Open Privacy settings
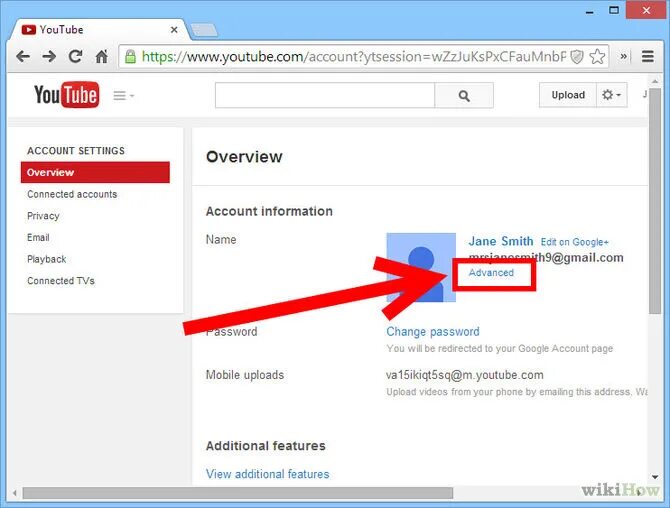The height and width of the screenshot is (508, 670). (43, 216)
